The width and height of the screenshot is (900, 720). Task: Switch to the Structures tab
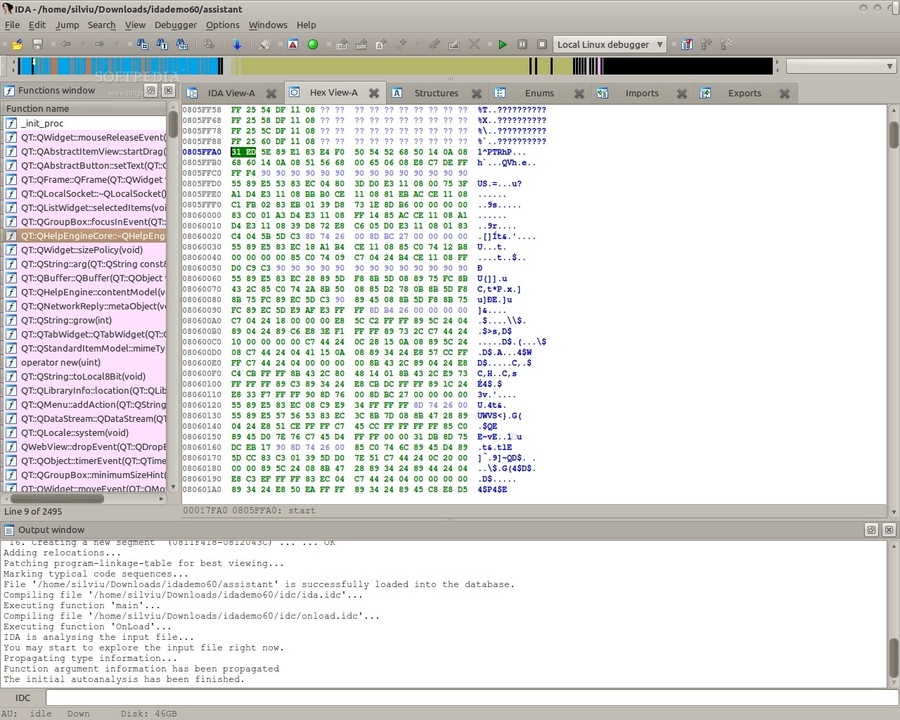coord(436,92)
